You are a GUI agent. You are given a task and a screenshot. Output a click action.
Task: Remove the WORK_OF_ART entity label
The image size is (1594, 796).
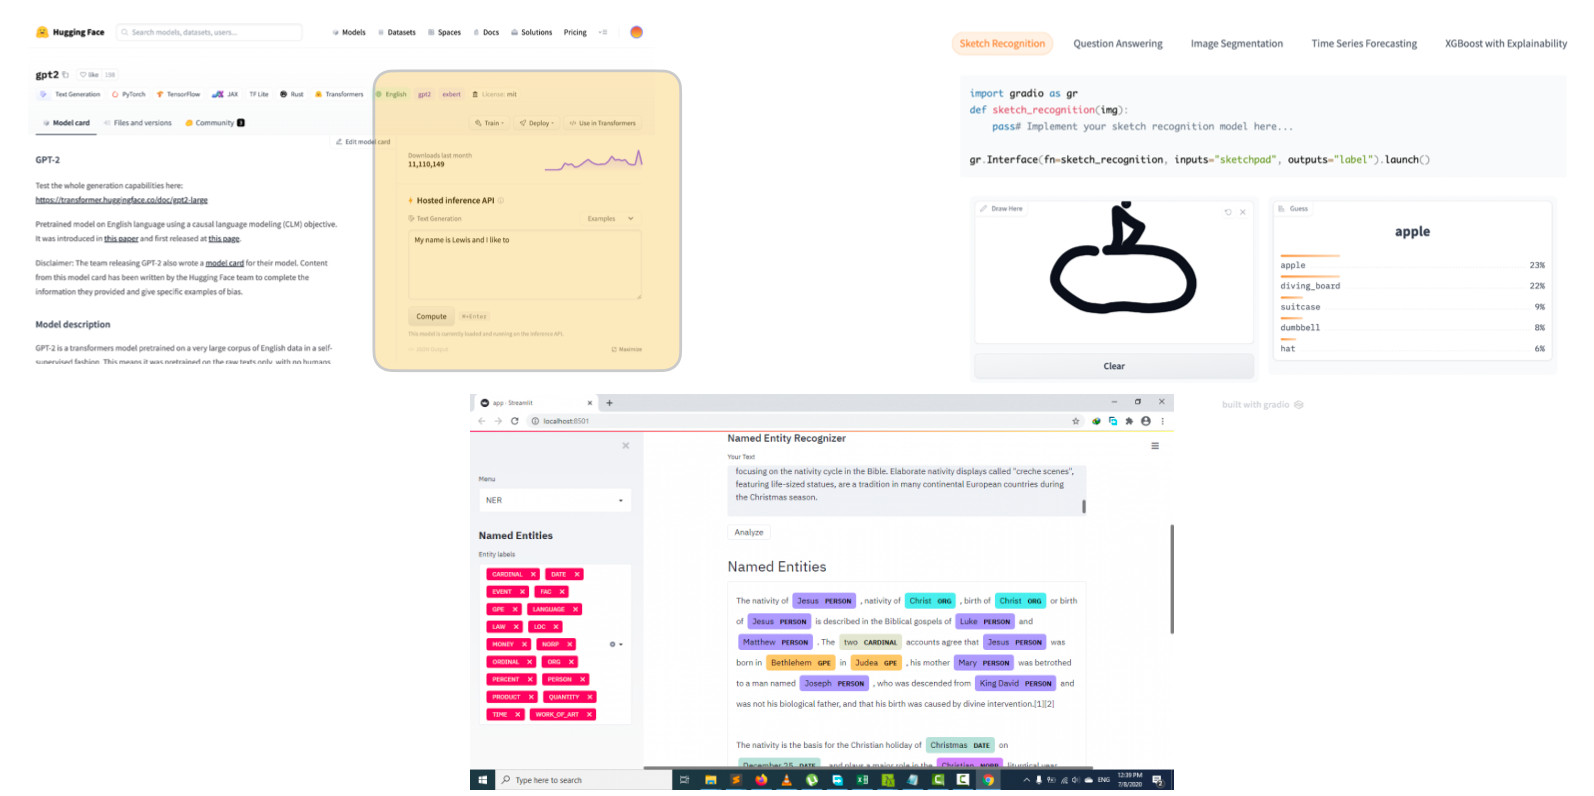tap(589, 714)
